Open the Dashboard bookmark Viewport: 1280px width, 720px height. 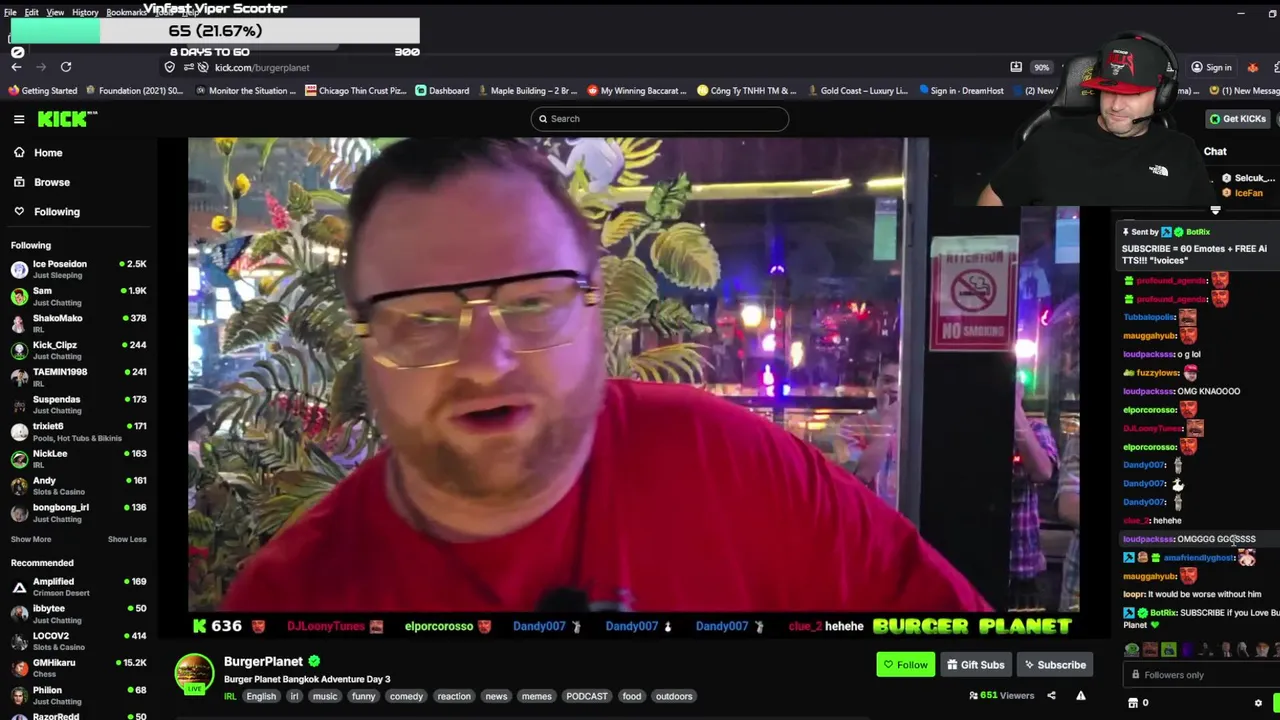pos(442,91)
